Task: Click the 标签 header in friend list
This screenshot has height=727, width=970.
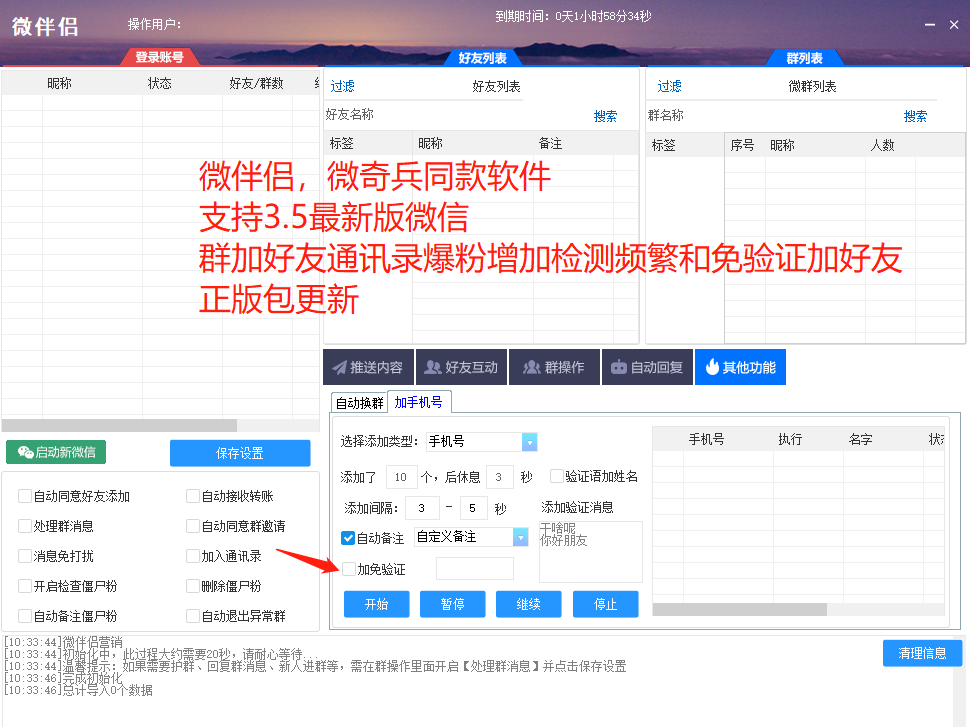Action: [x=341, y=144]
